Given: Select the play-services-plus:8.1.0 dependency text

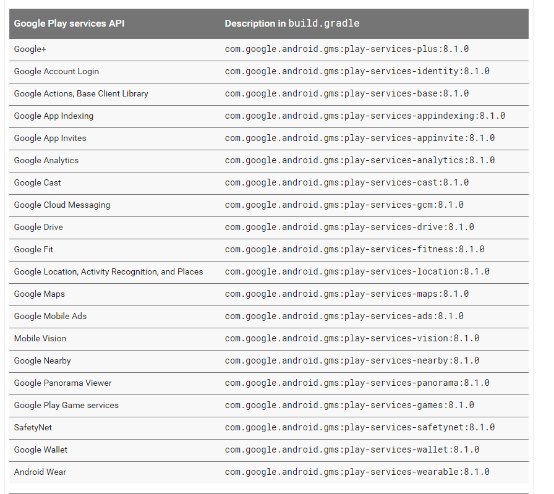Looking at the screenshot, I should (347, 49).
